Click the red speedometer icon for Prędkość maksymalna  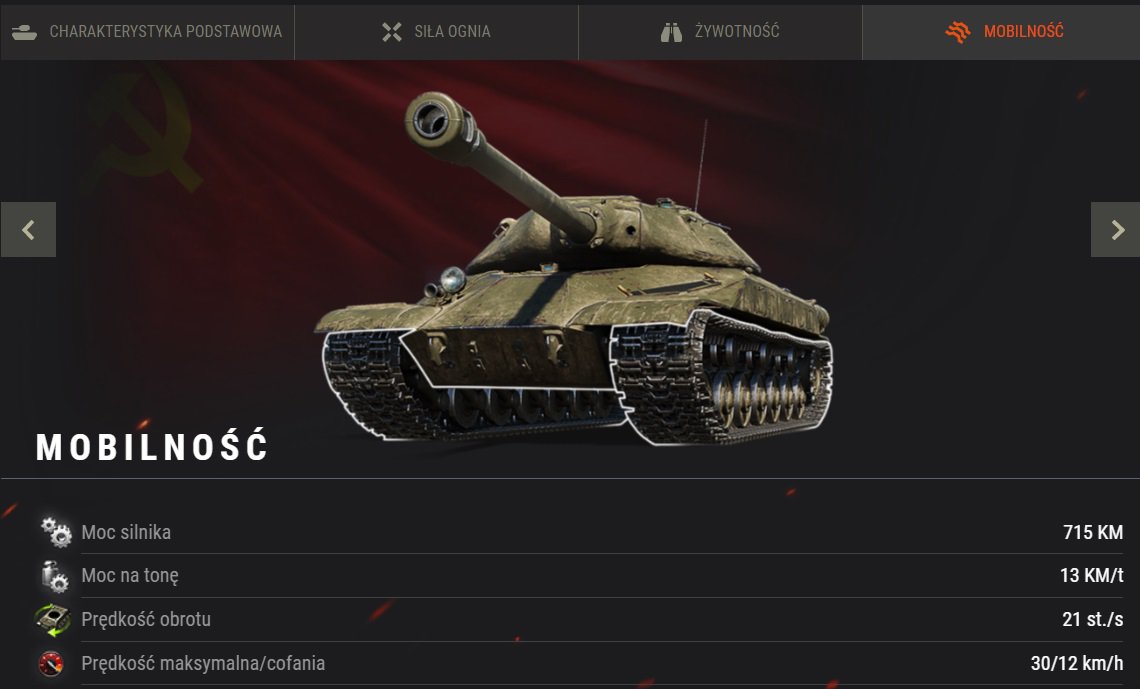[x=51, y=663]
